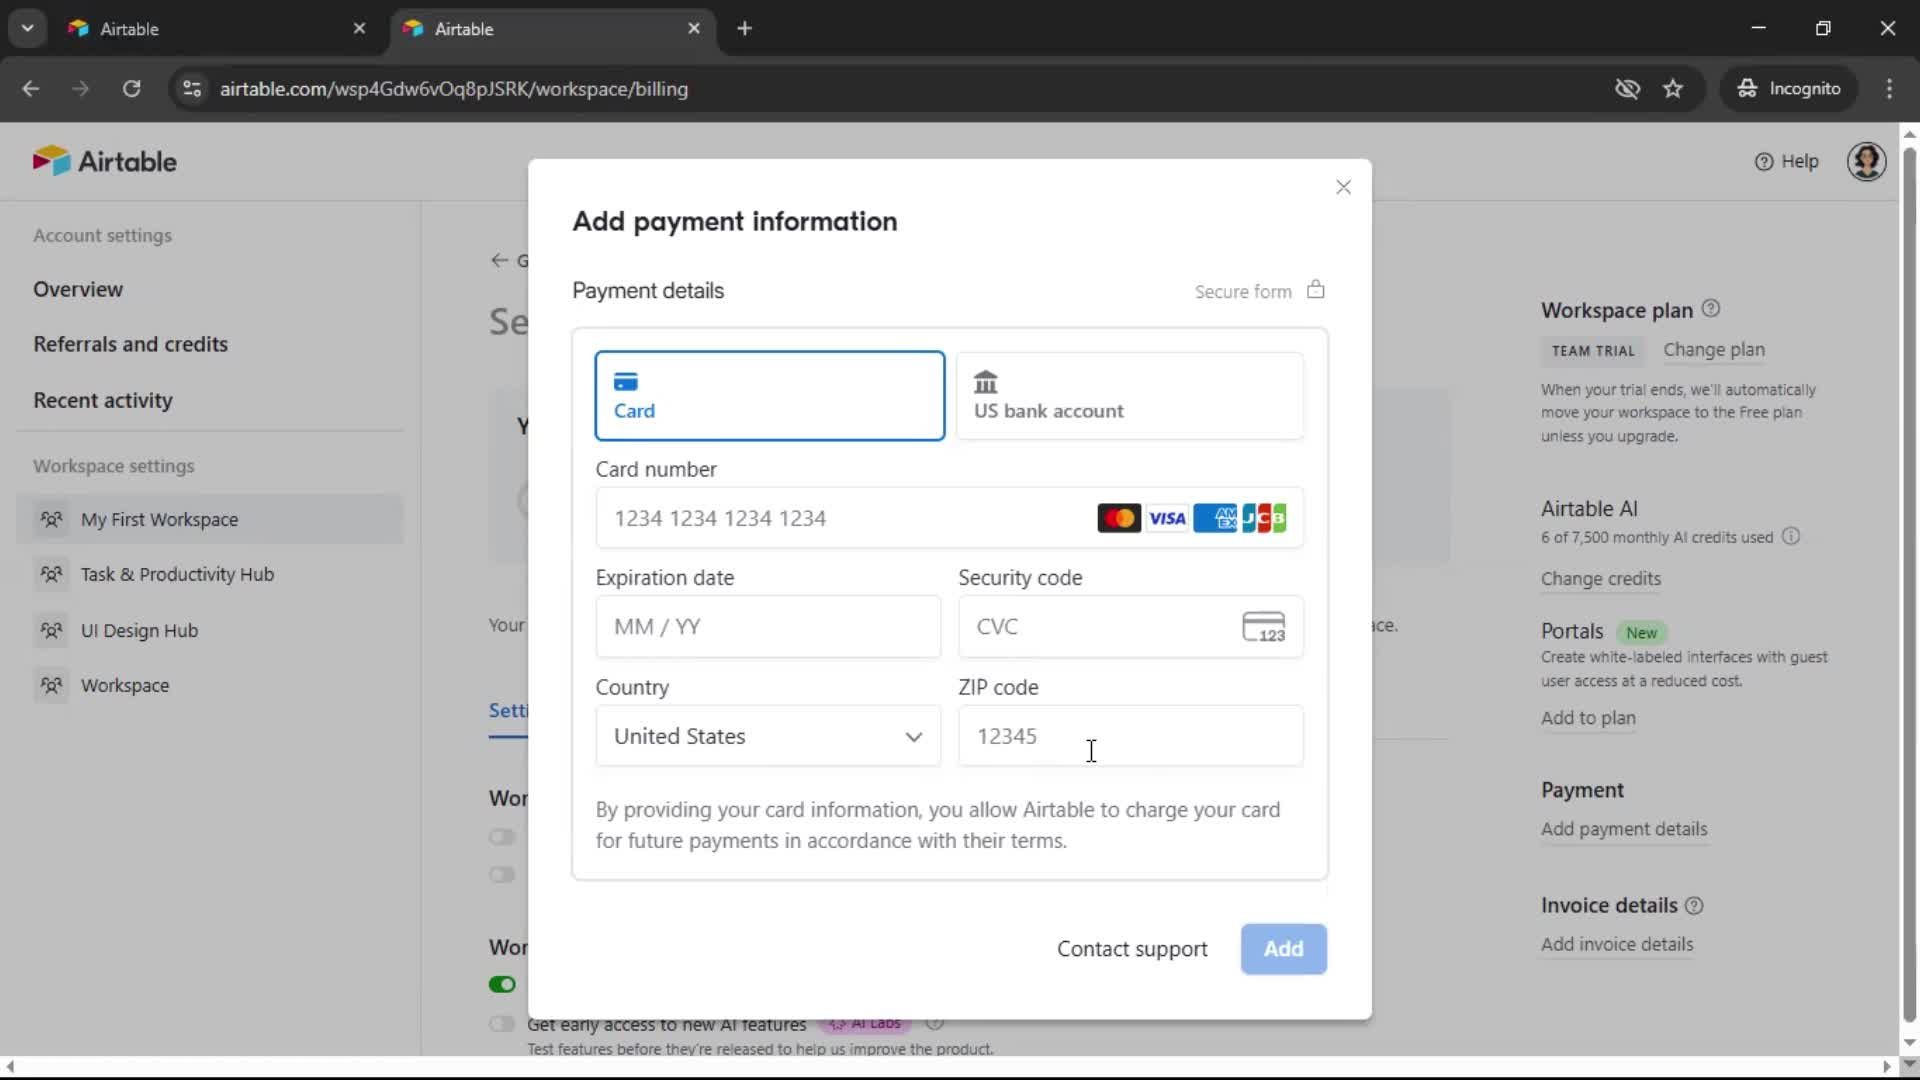Screen dimensions: 1920x1080
Task: Open the Country dropdown showing United States
Action: [768, 736]
